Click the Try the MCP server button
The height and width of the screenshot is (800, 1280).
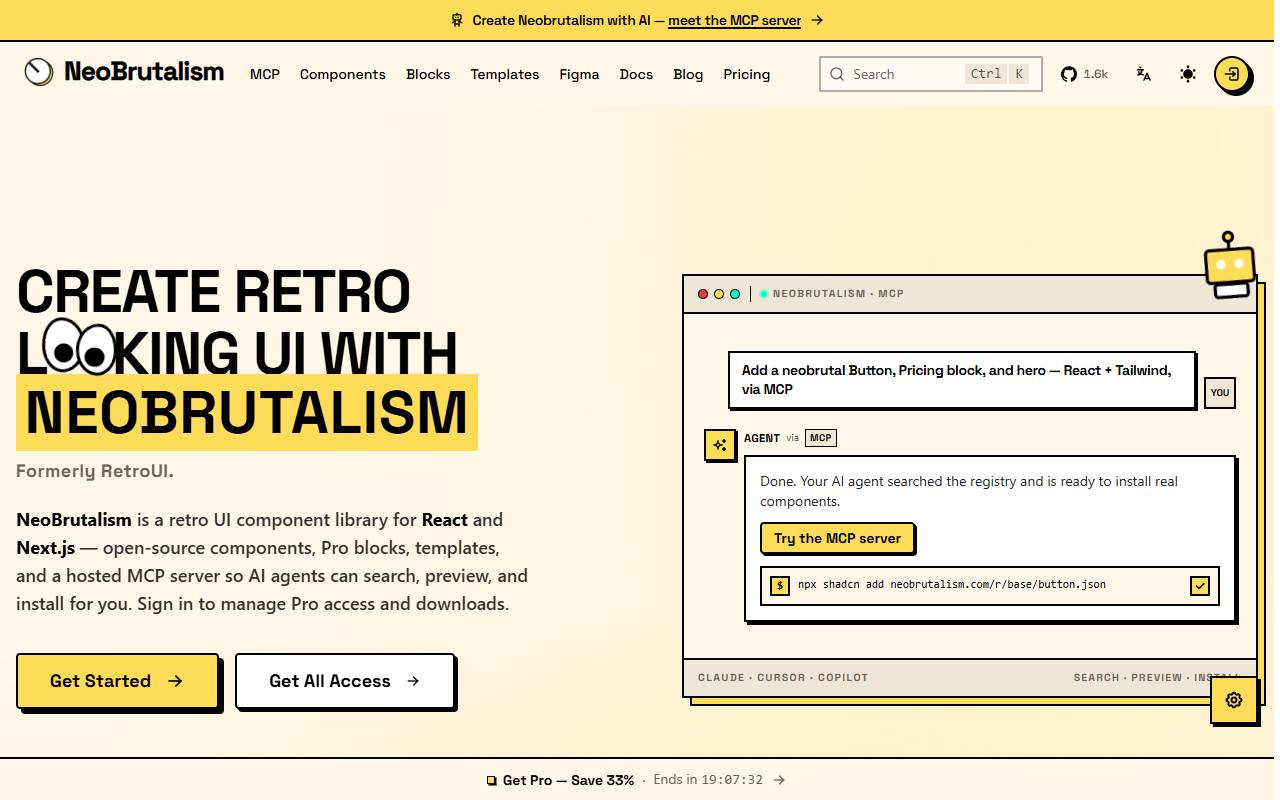(837, 538)
